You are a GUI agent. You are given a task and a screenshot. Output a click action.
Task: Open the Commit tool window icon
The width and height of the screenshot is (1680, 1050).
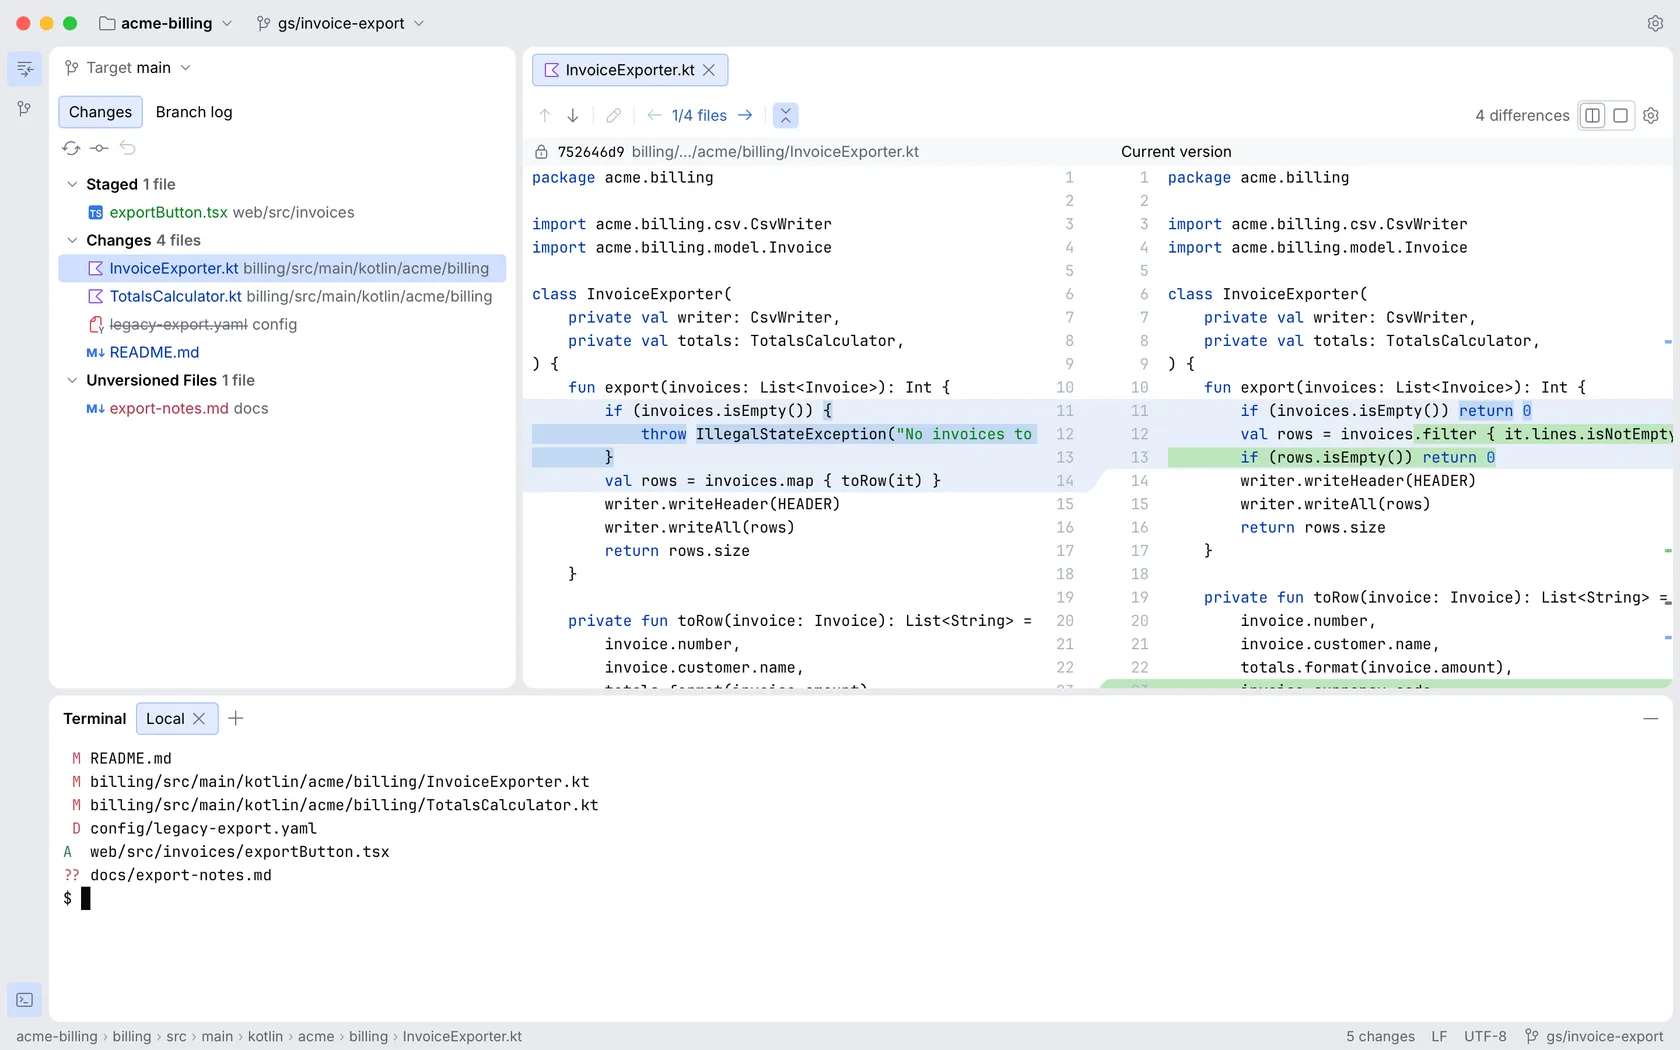(x=25, y=69)
